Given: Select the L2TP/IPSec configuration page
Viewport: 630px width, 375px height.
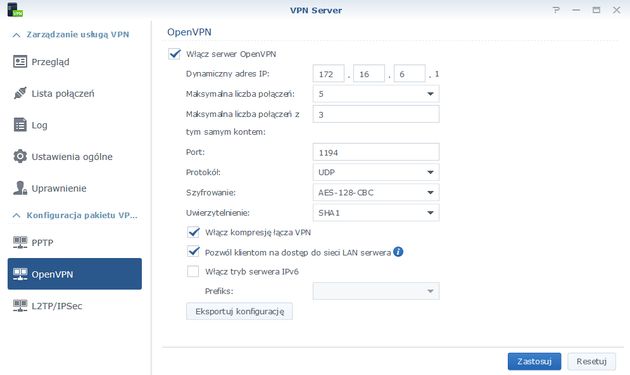Looking at the screenshot, I should [x=75, y=305].
